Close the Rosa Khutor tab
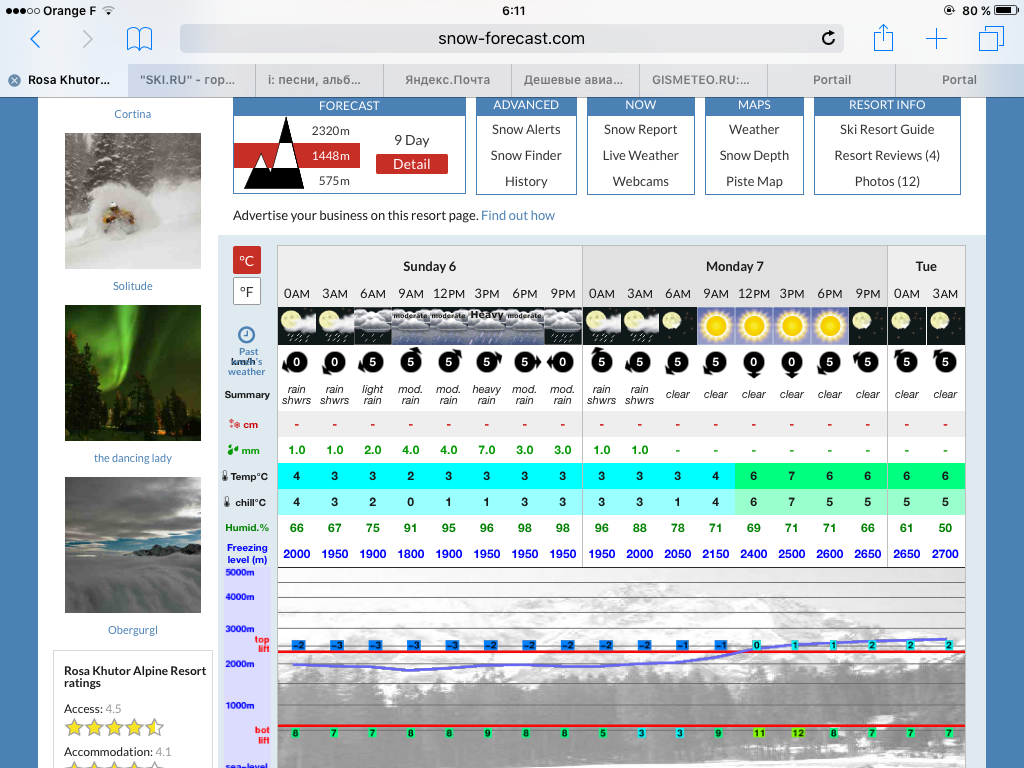 click(x=14, y=80)
